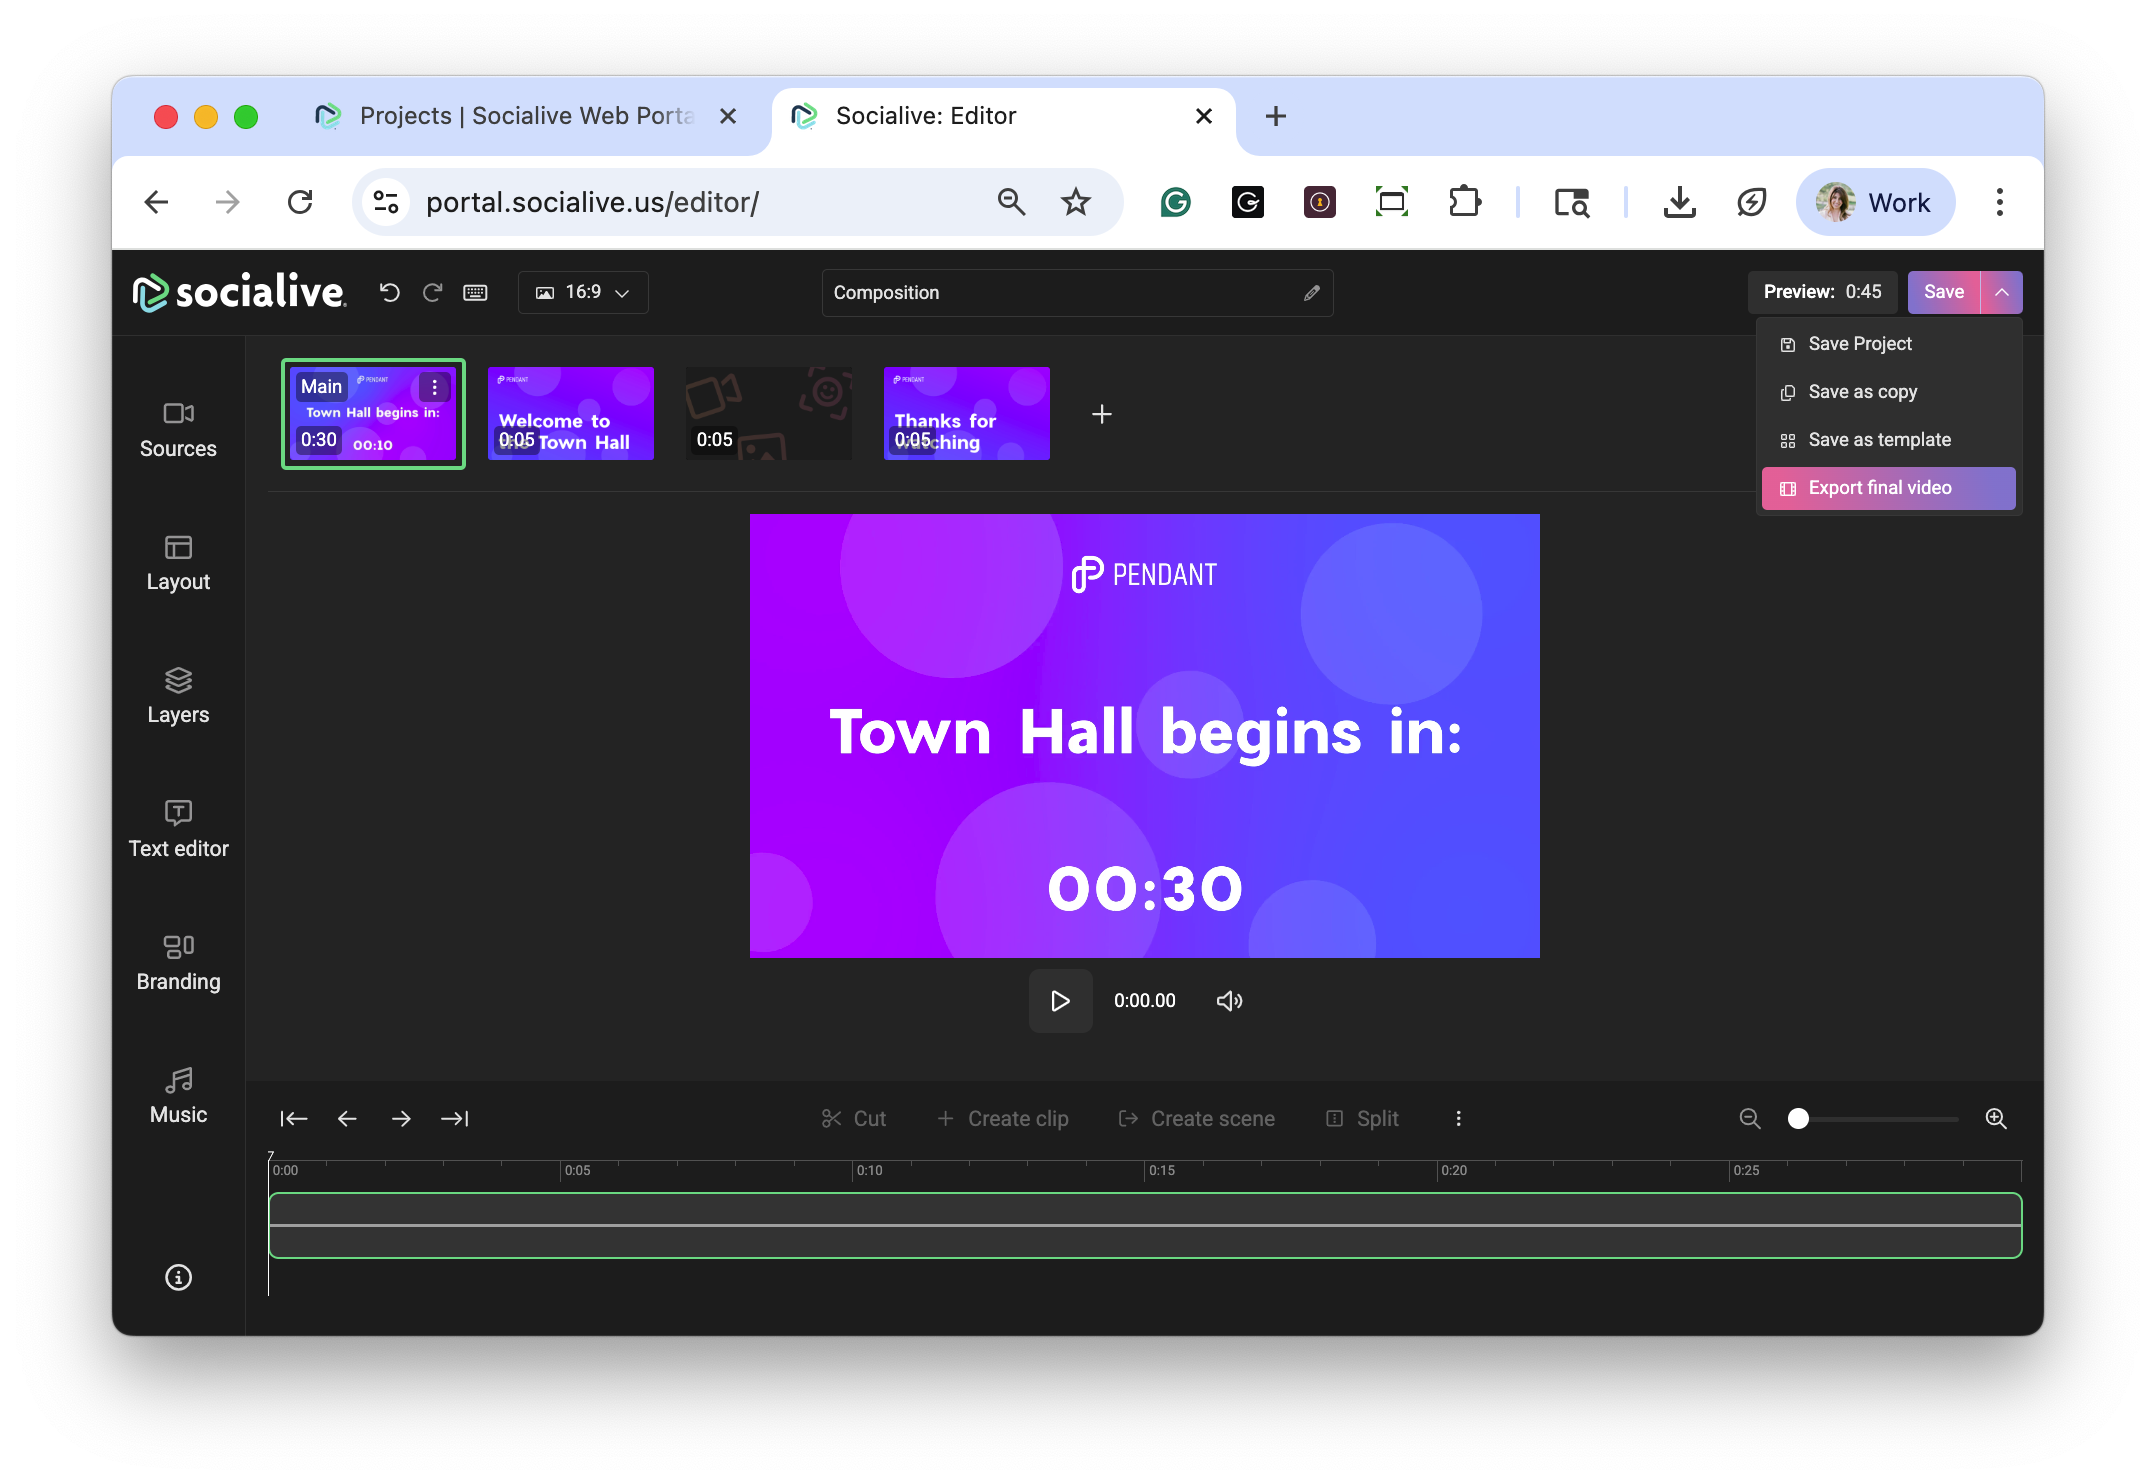This screenshot has width=2156, height=1484.
Task: Collapse the Save options chevron
Action: click(2001, 292)
